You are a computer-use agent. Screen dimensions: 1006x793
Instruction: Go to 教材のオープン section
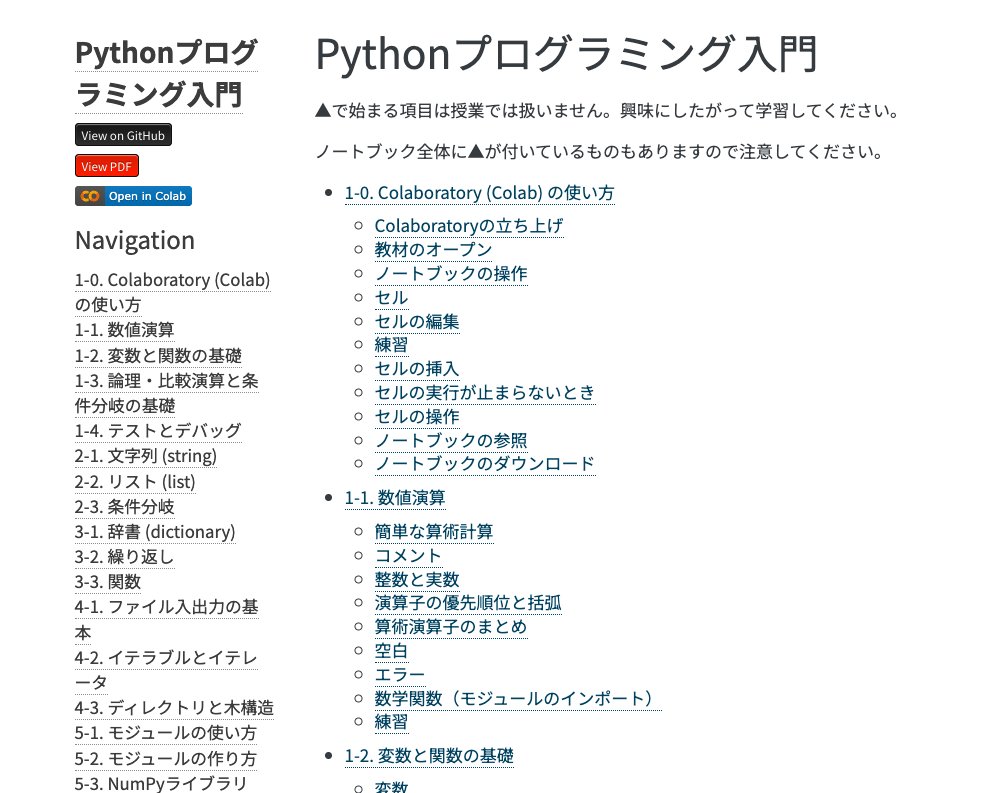433,250
